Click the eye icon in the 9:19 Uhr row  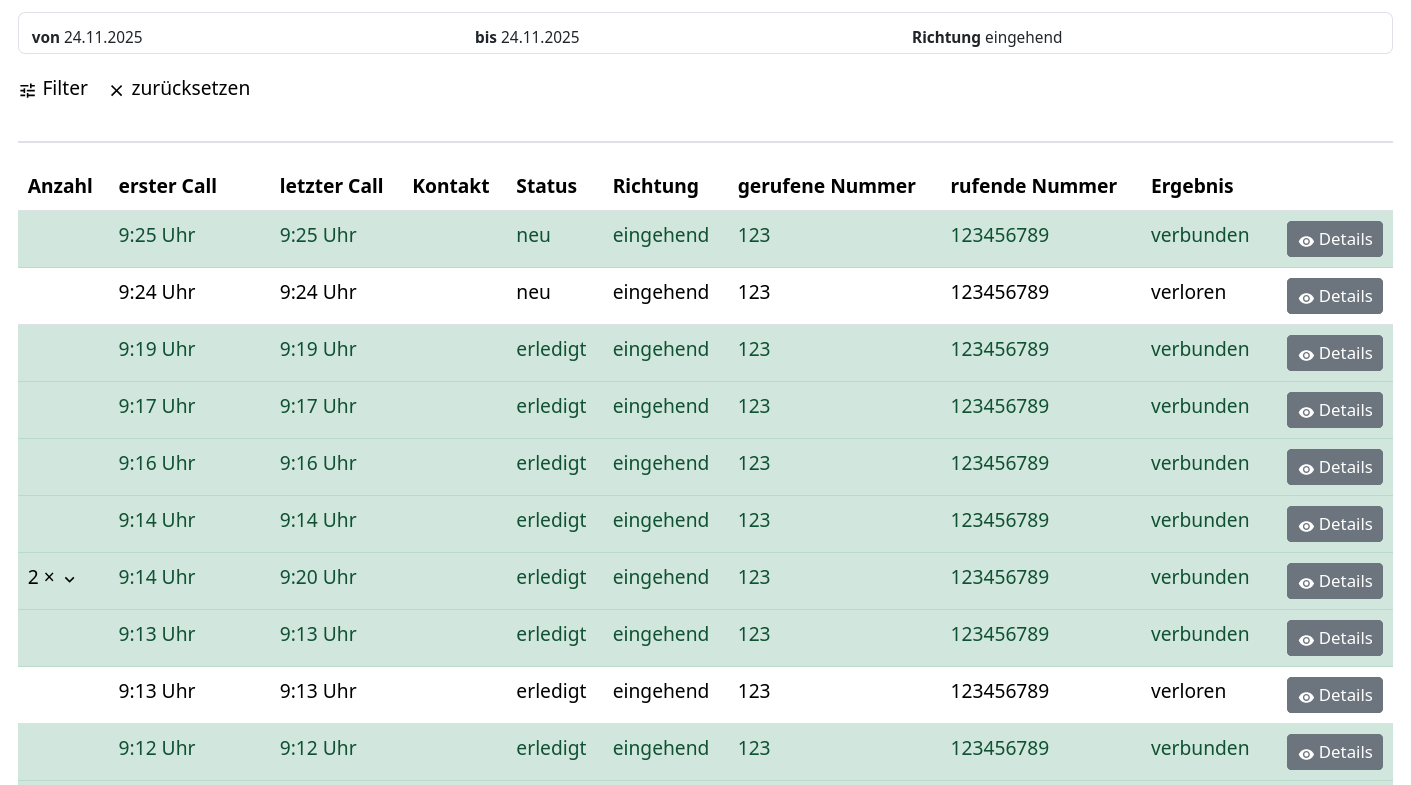pos(1306,355)
